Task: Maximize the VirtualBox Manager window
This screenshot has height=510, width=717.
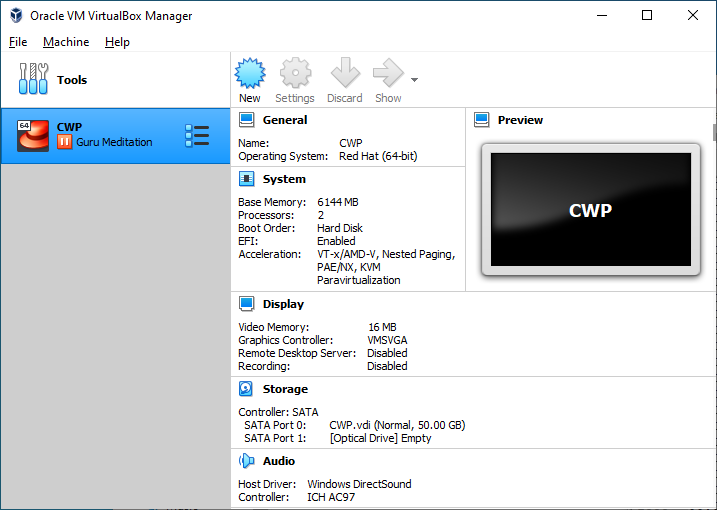Action: click(x=647, y=15)
